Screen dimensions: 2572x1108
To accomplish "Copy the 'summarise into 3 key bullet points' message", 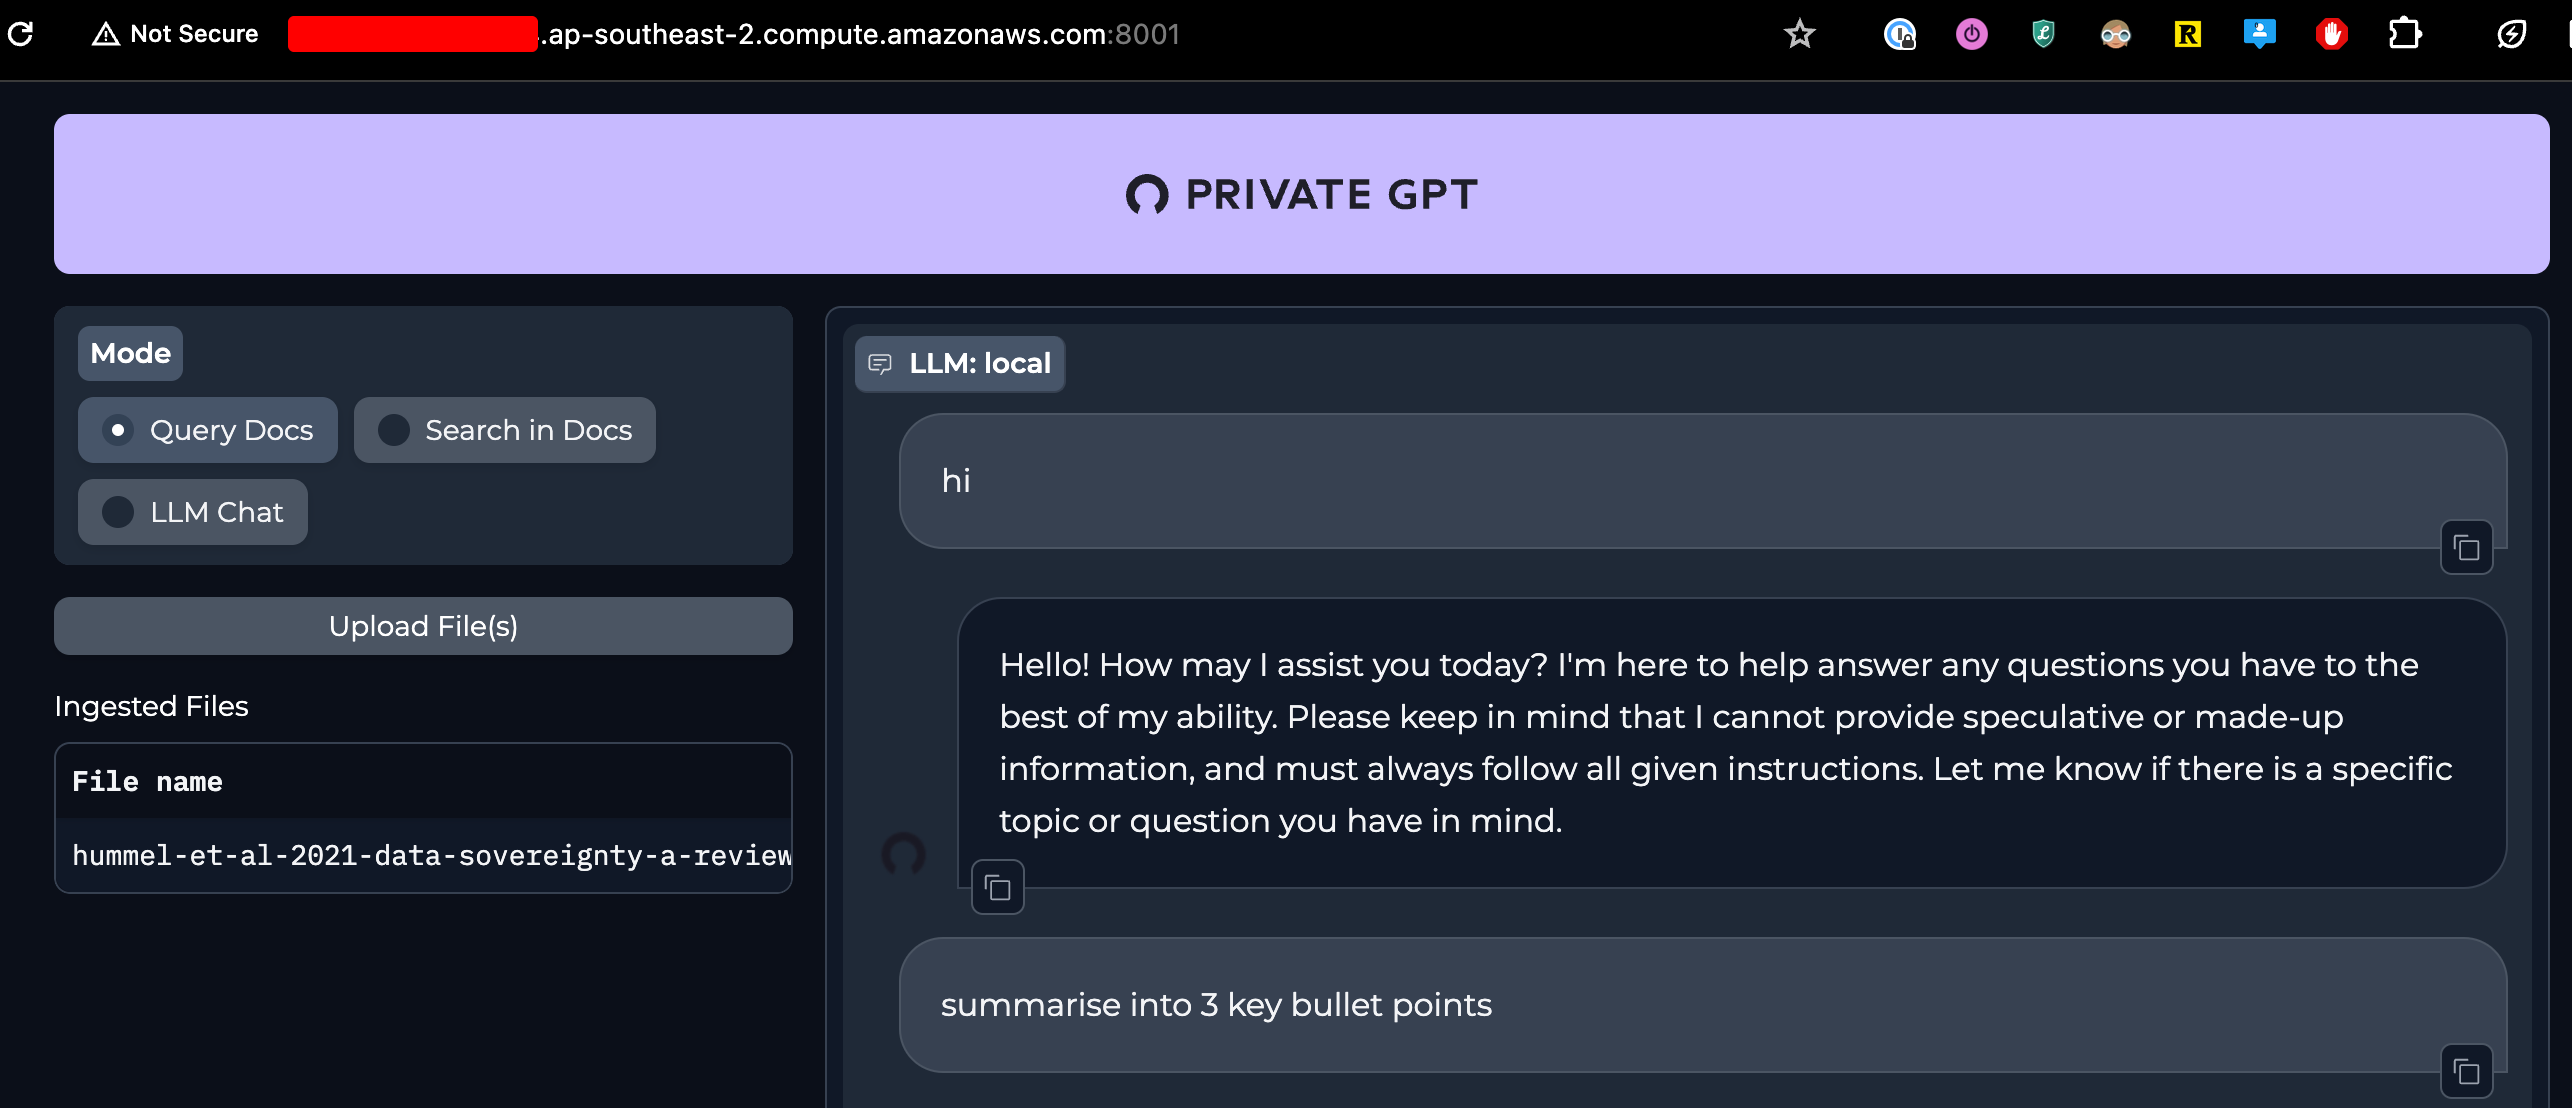I will [2466, 1072].
